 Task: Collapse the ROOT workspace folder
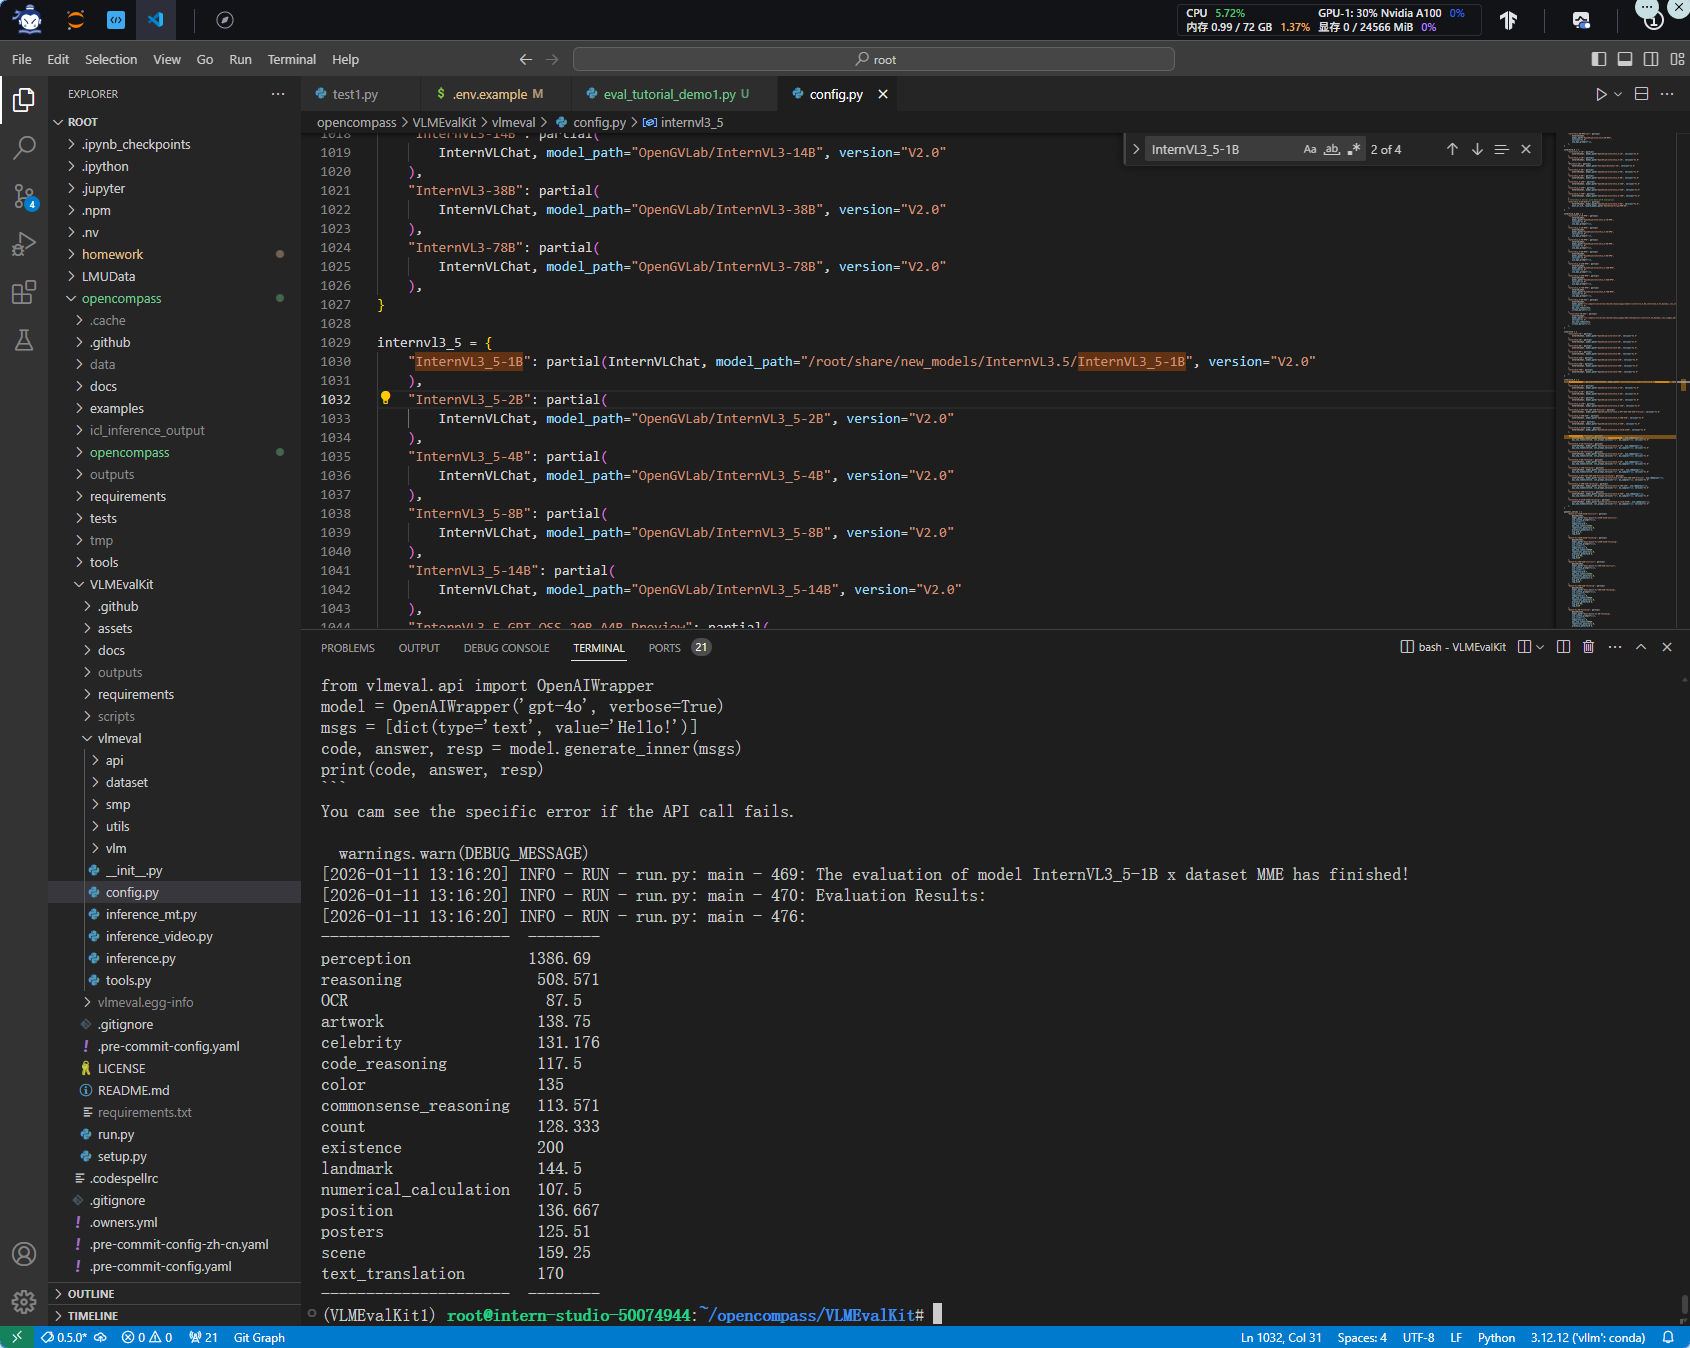coord(58,122)
